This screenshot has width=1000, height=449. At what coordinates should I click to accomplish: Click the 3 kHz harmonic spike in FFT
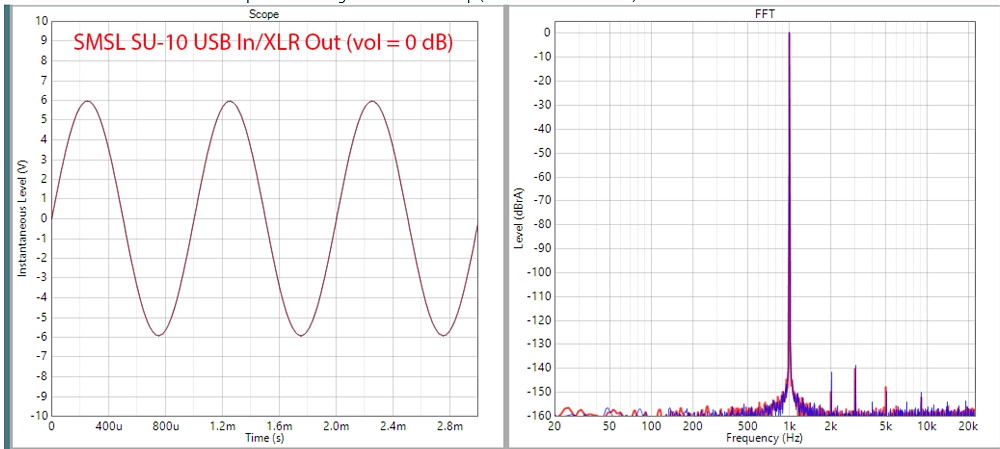click(855, 367)
